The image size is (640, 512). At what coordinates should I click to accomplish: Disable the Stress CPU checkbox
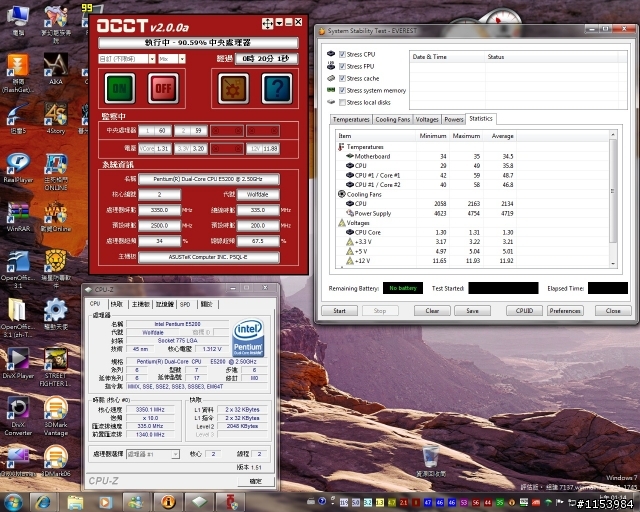click(344, 54)
